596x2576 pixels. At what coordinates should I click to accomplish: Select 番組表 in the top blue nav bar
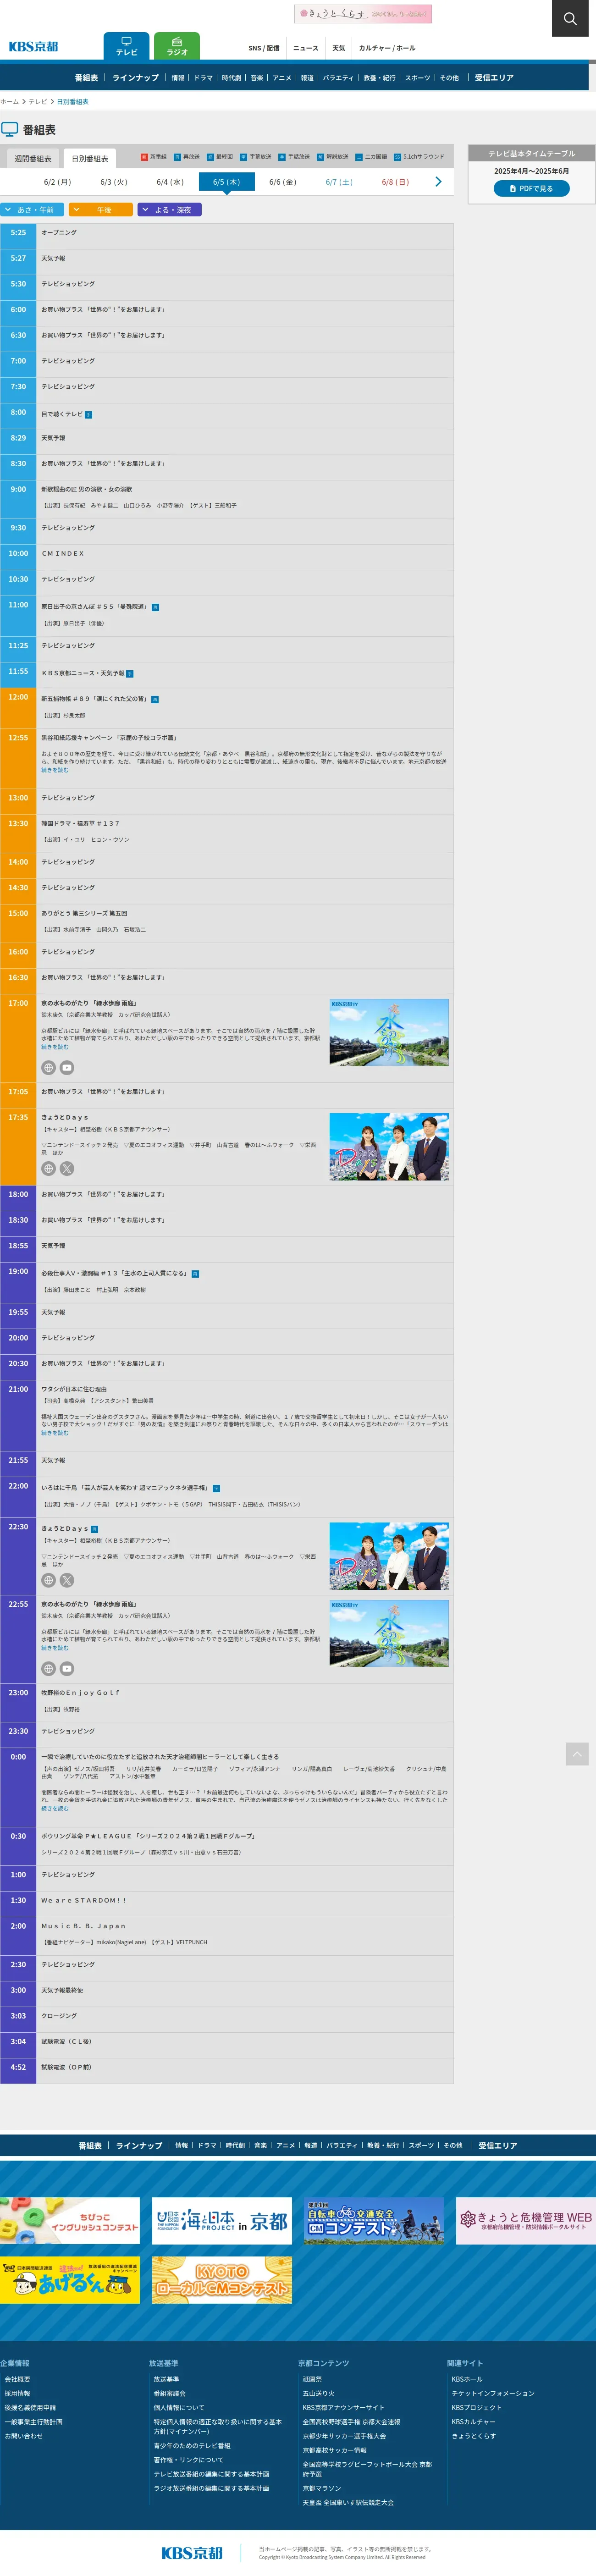(x=86, y=78)
